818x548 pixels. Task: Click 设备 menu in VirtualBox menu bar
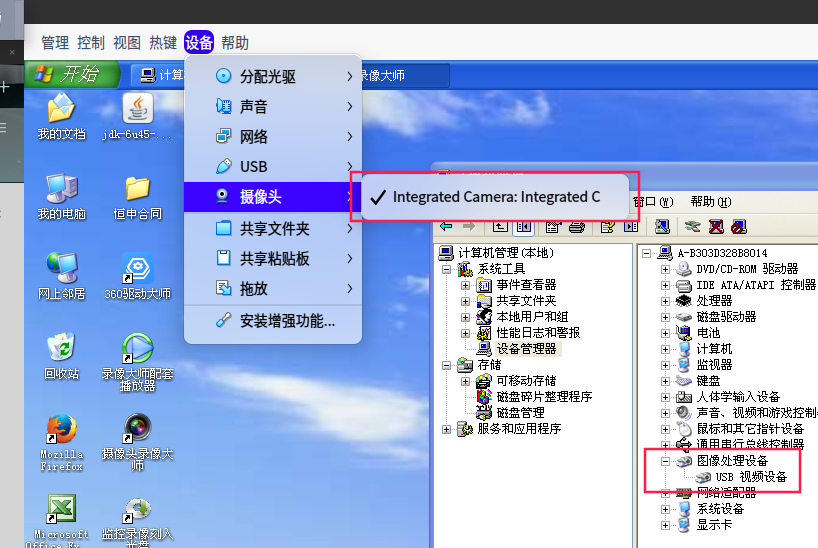pos(199,42)
